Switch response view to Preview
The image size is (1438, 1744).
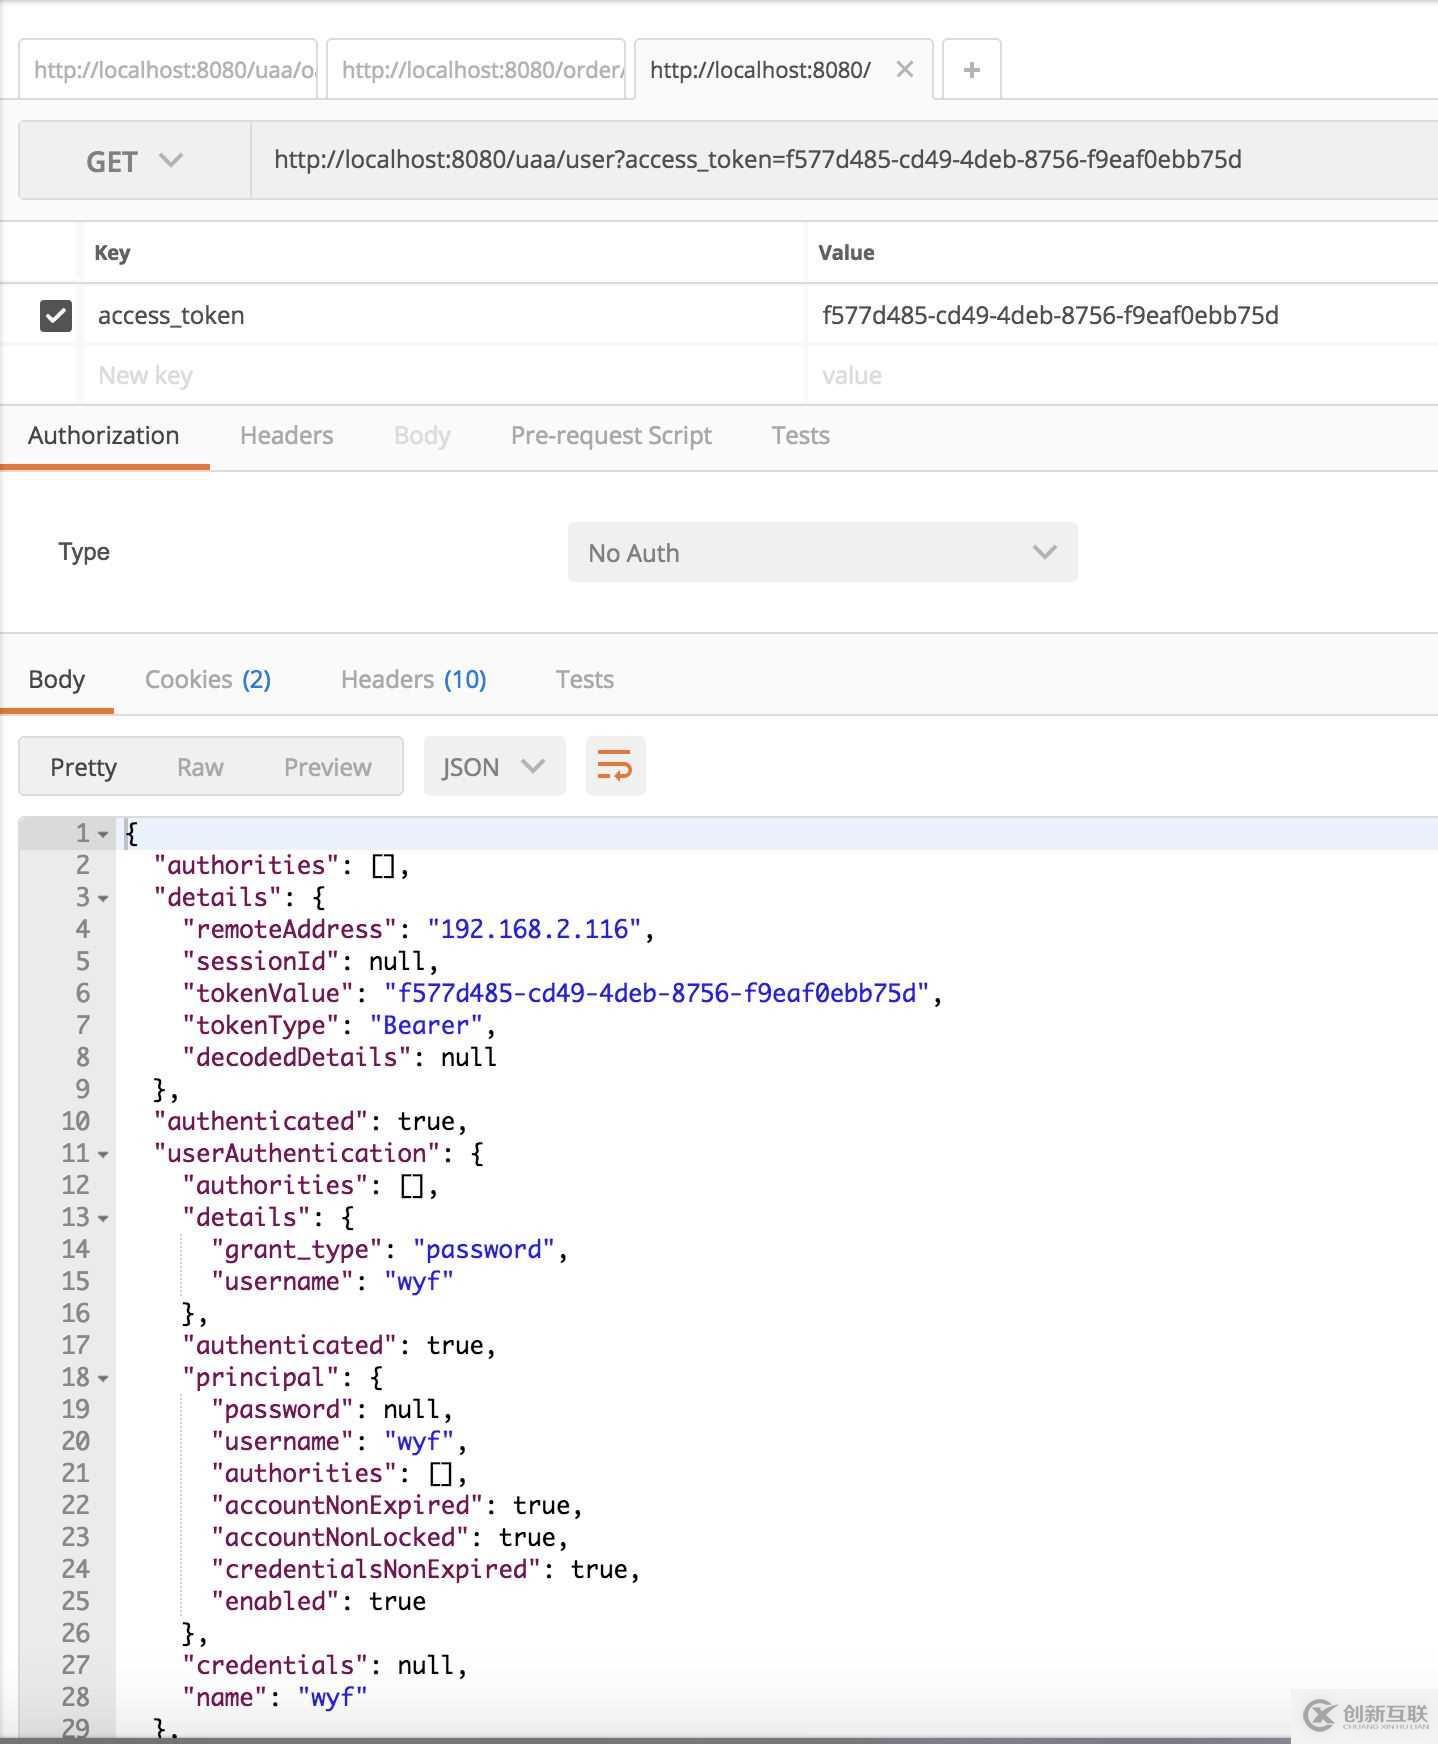click(x=327, y=767)
